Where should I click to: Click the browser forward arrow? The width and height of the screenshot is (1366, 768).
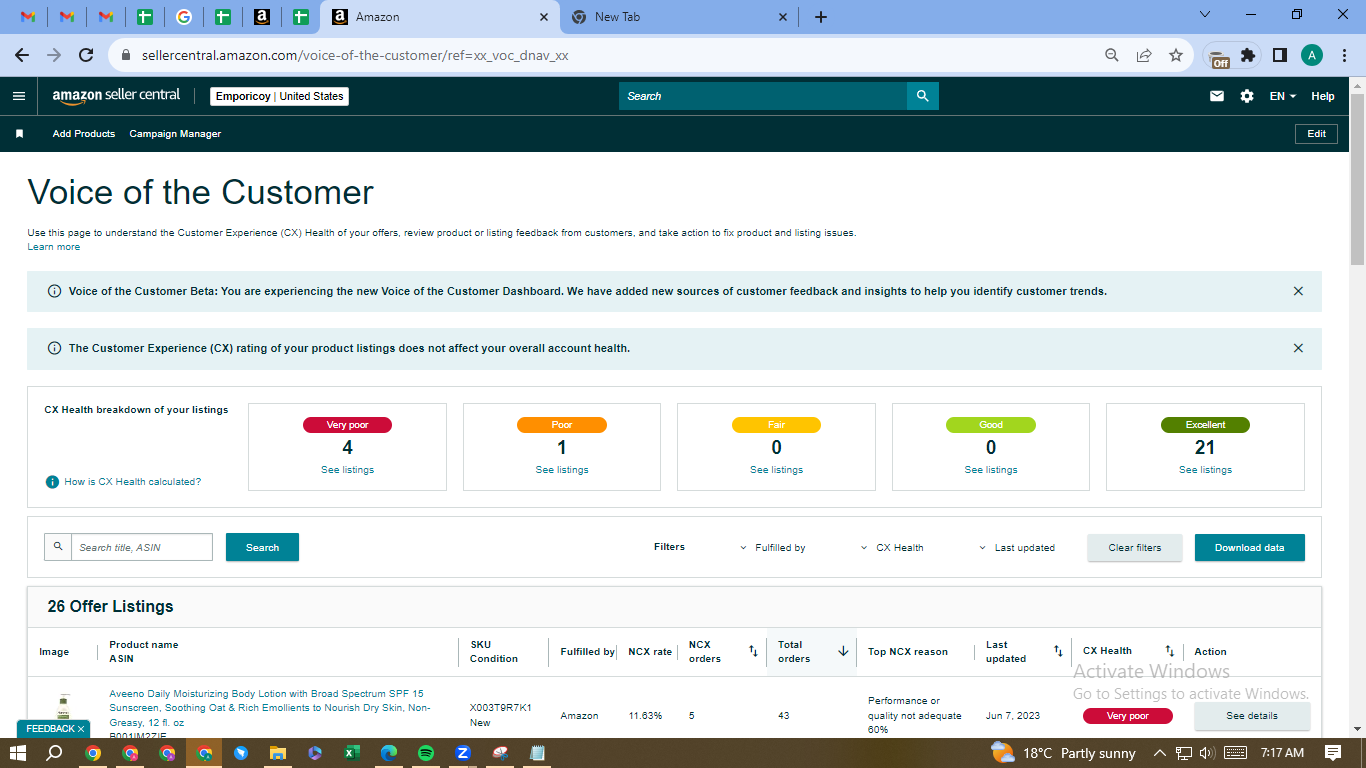coord(54,56)
